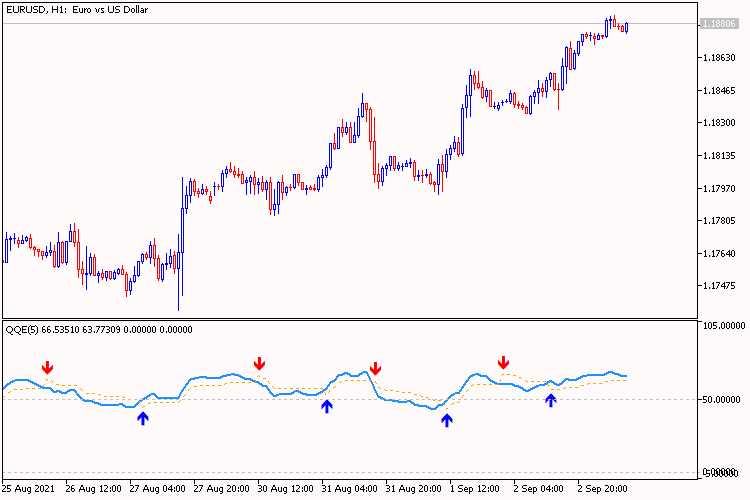The width and height of the screenshot is (750, 500).
Task: Click the 1.17475 price scale label
Action: coord(720,286)
